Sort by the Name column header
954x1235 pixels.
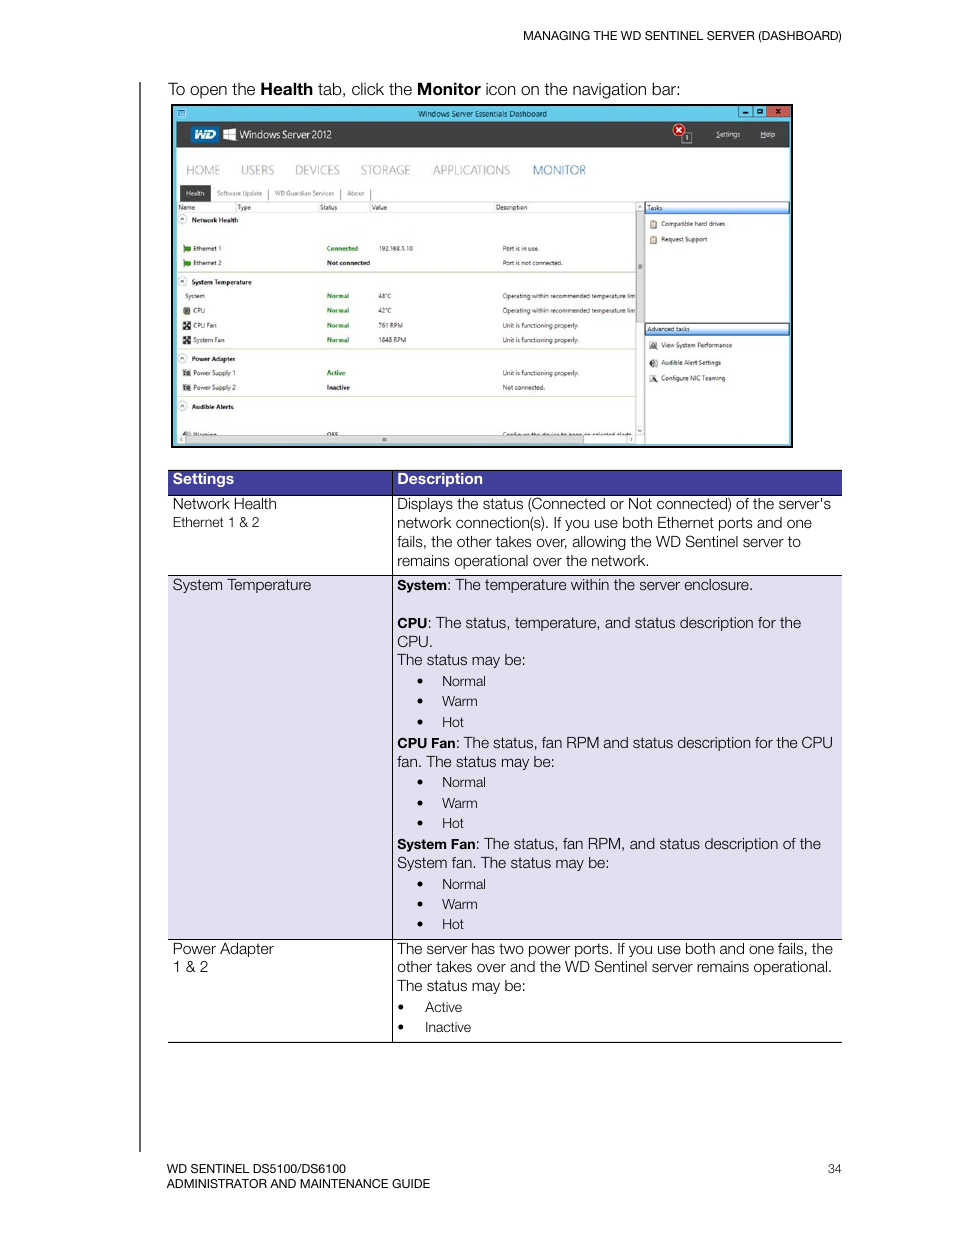[x=206, y=207]
